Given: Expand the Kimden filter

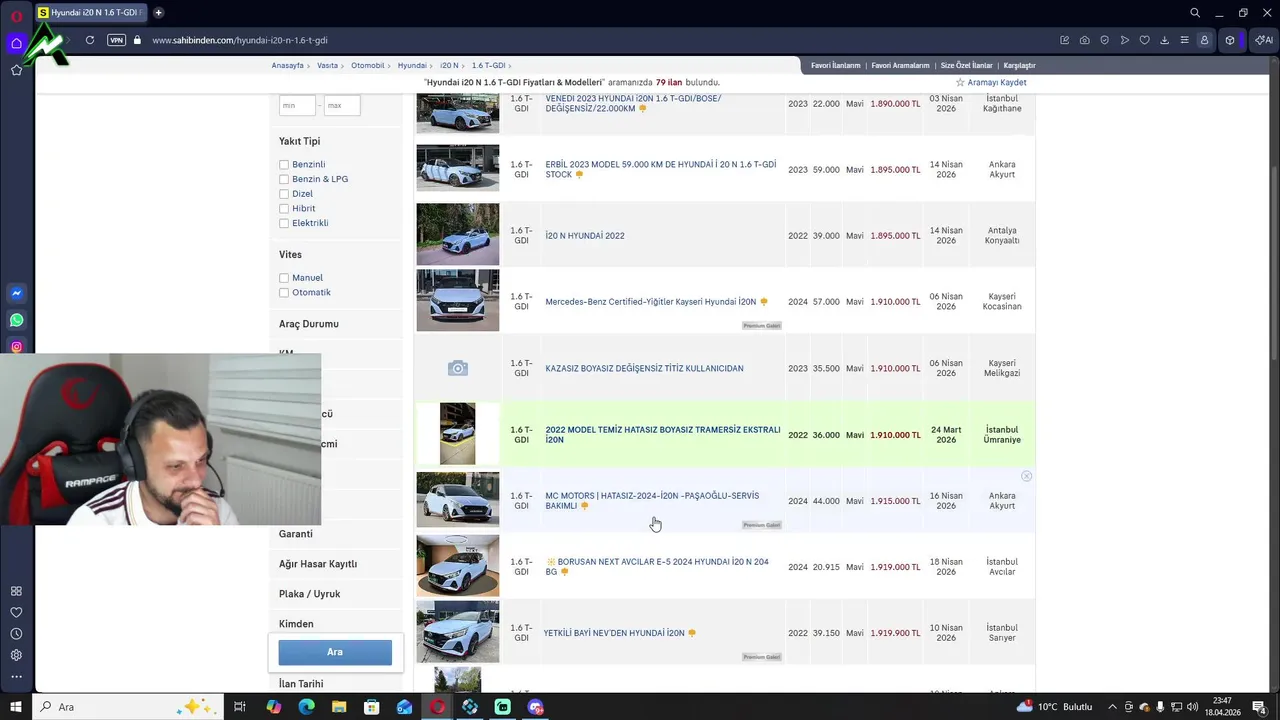Looking at the screenshot, I should [296, 624].
